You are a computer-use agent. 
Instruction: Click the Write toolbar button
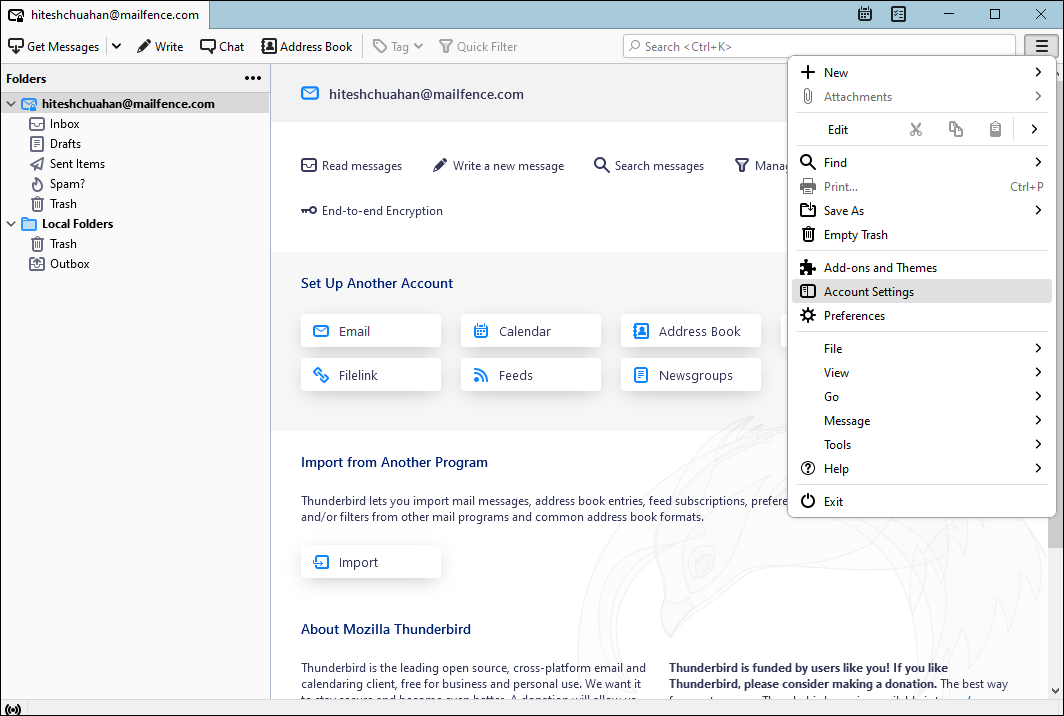(160, 46)
